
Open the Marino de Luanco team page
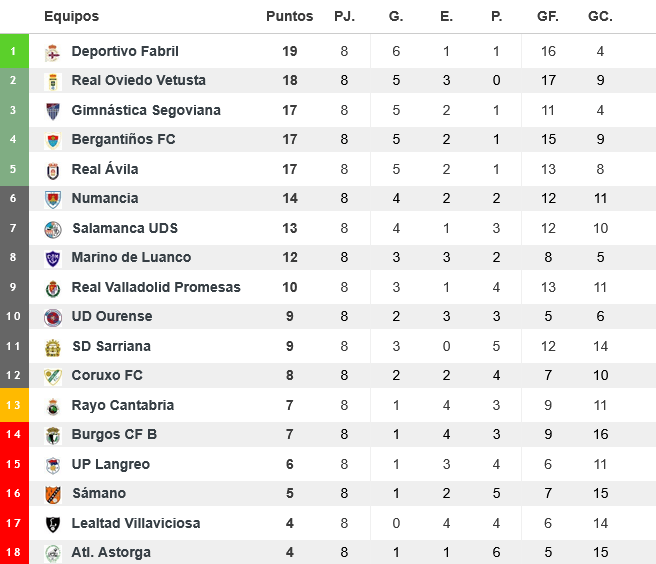(x=131, y=257)
